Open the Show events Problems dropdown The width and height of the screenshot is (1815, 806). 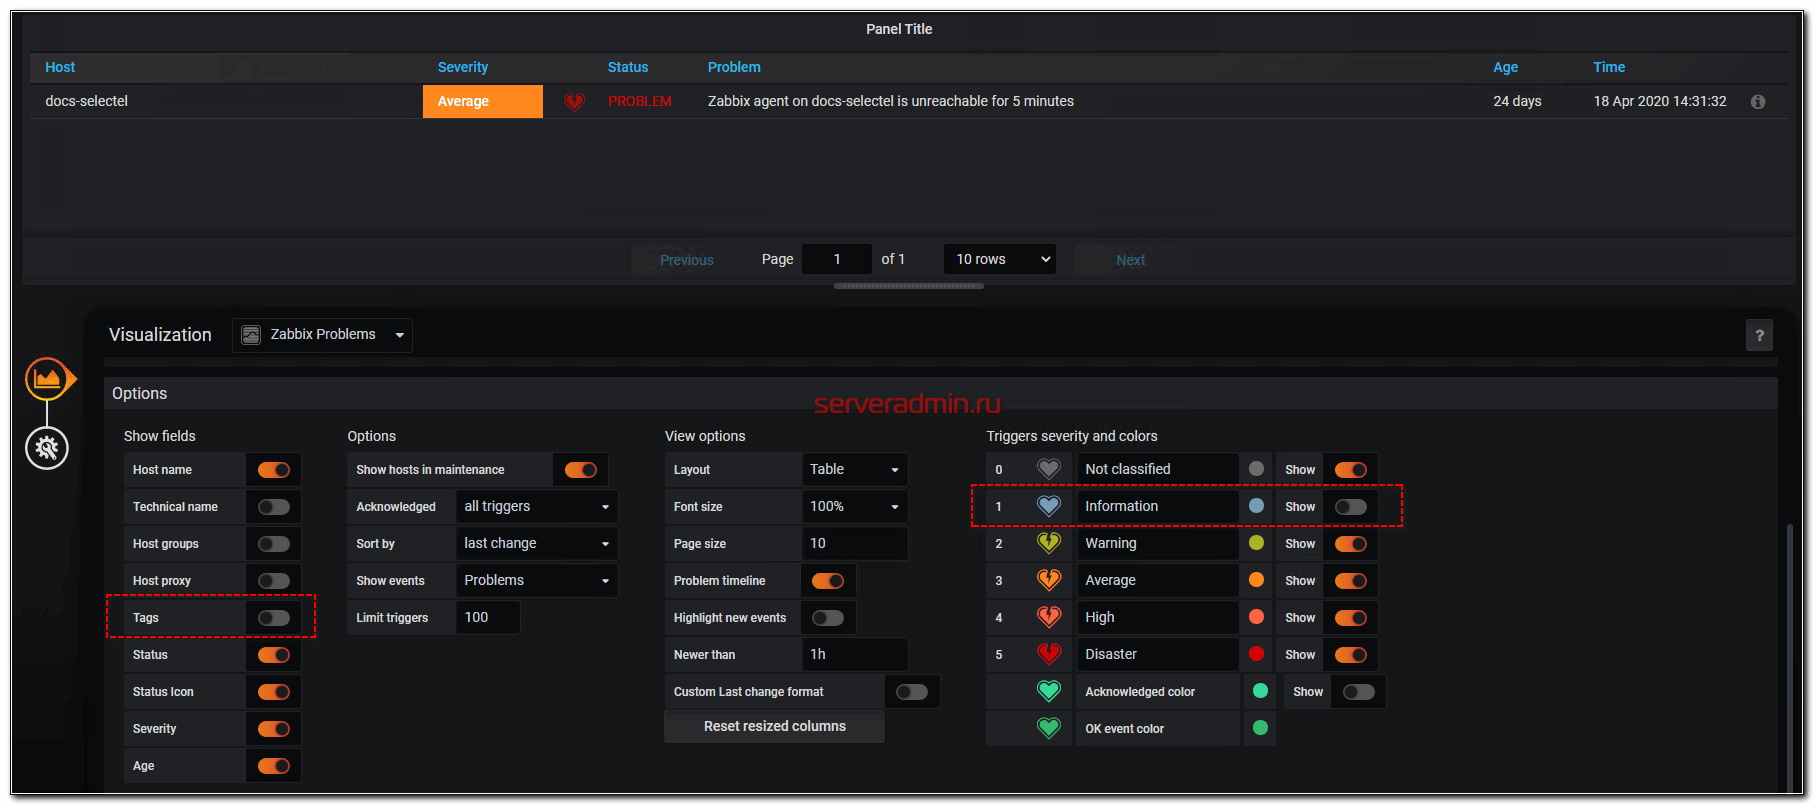(537, 581)
